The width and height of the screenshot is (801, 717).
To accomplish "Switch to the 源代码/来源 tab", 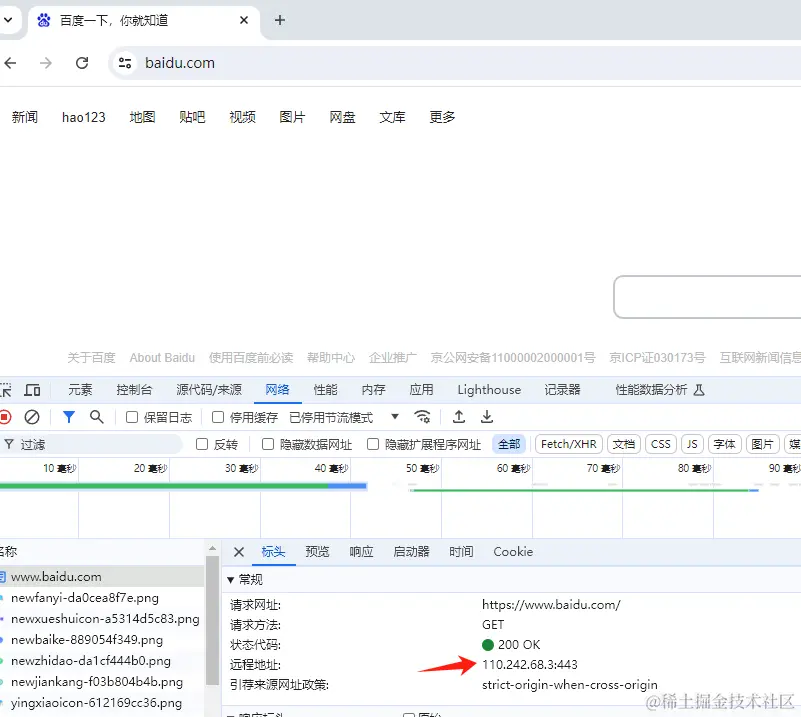I will 209,390.
